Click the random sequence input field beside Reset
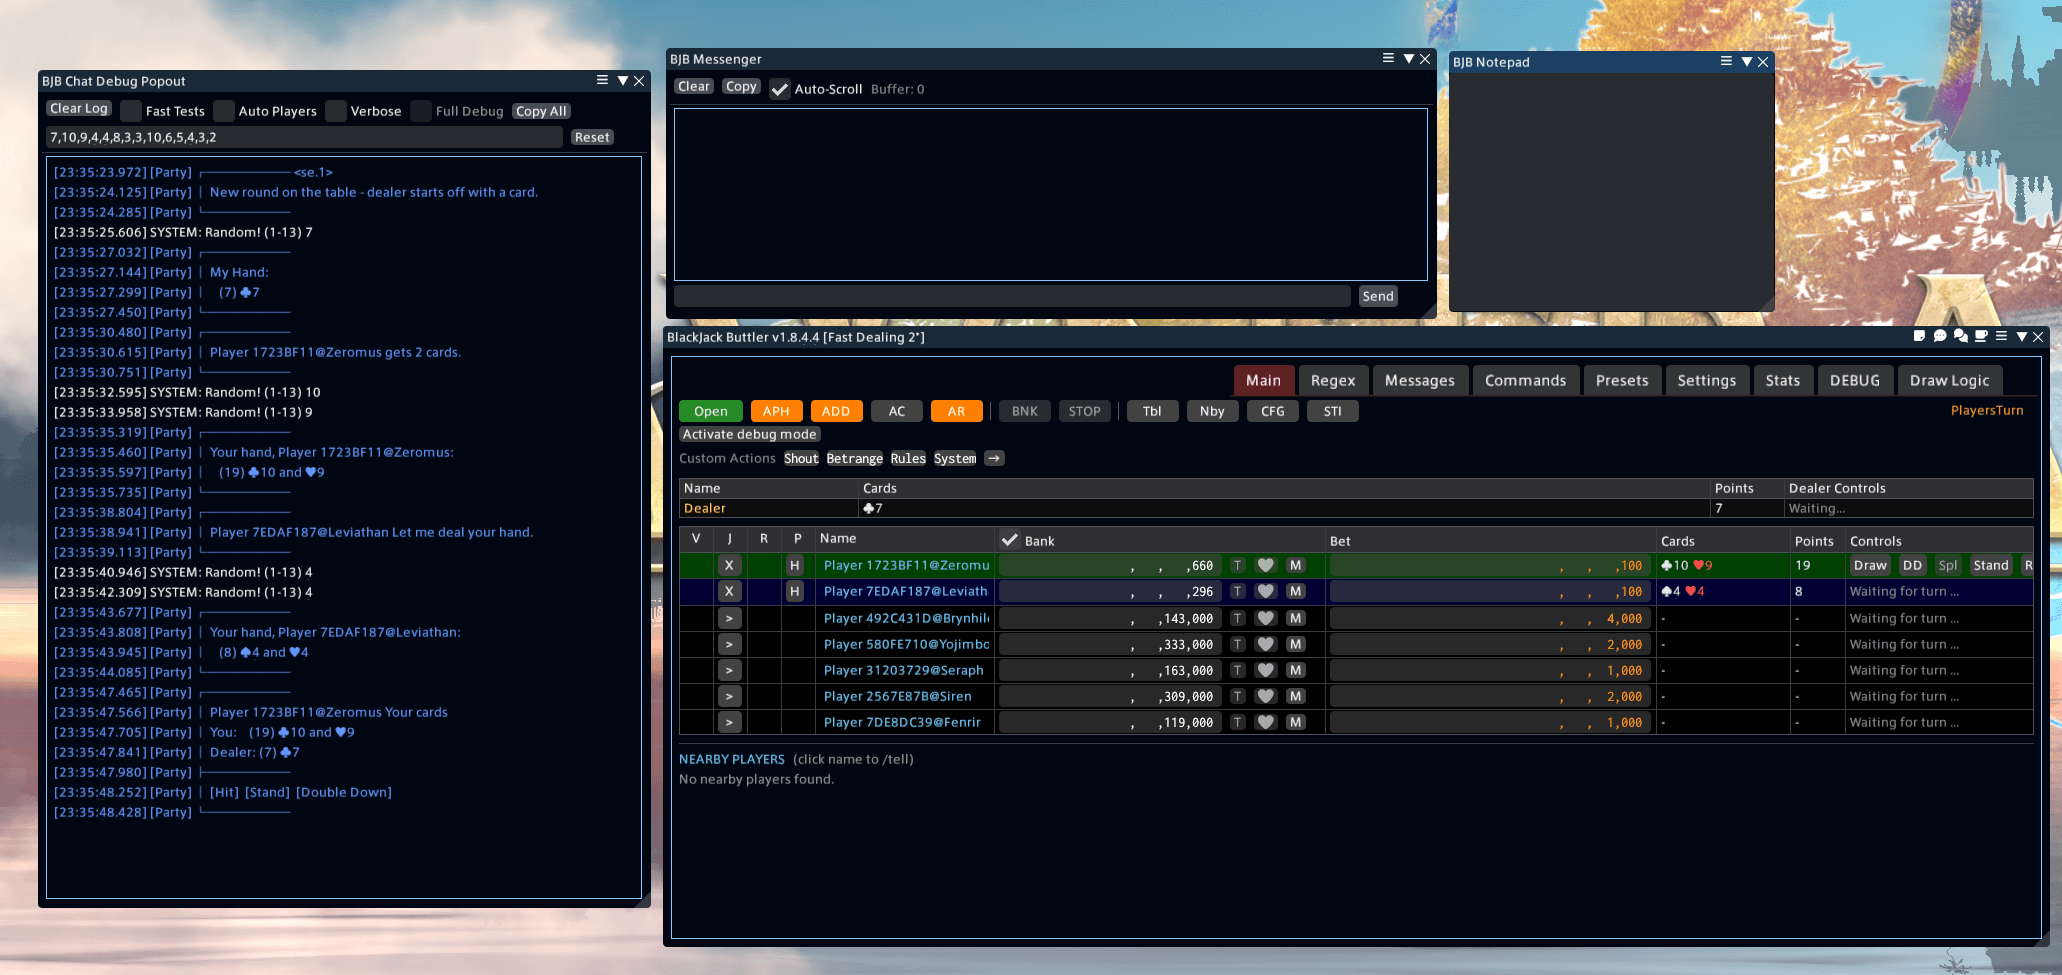This screenshot has width=2062, height=975. pyautogui.click(x=305, y=137)
